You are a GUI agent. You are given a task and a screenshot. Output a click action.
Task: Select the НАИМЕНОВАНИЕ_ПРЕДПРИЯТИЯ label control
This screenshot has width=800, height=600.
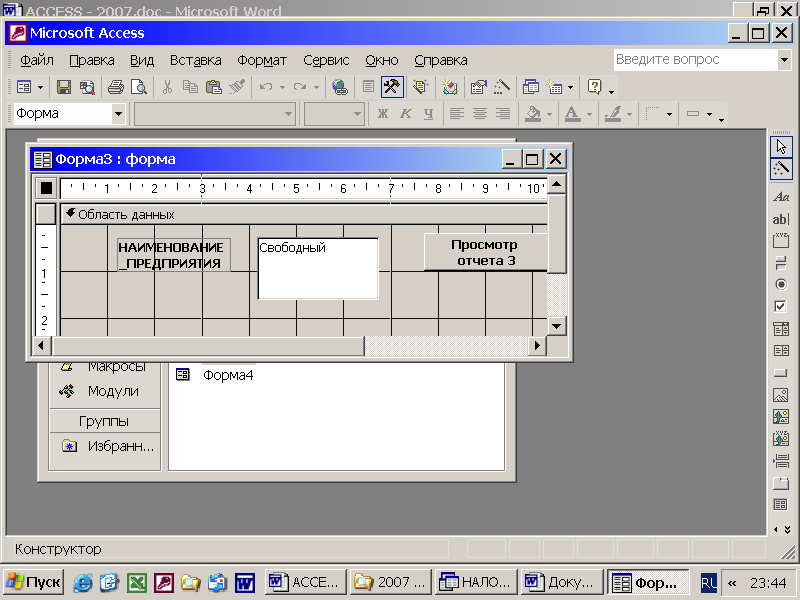point(173,255)
